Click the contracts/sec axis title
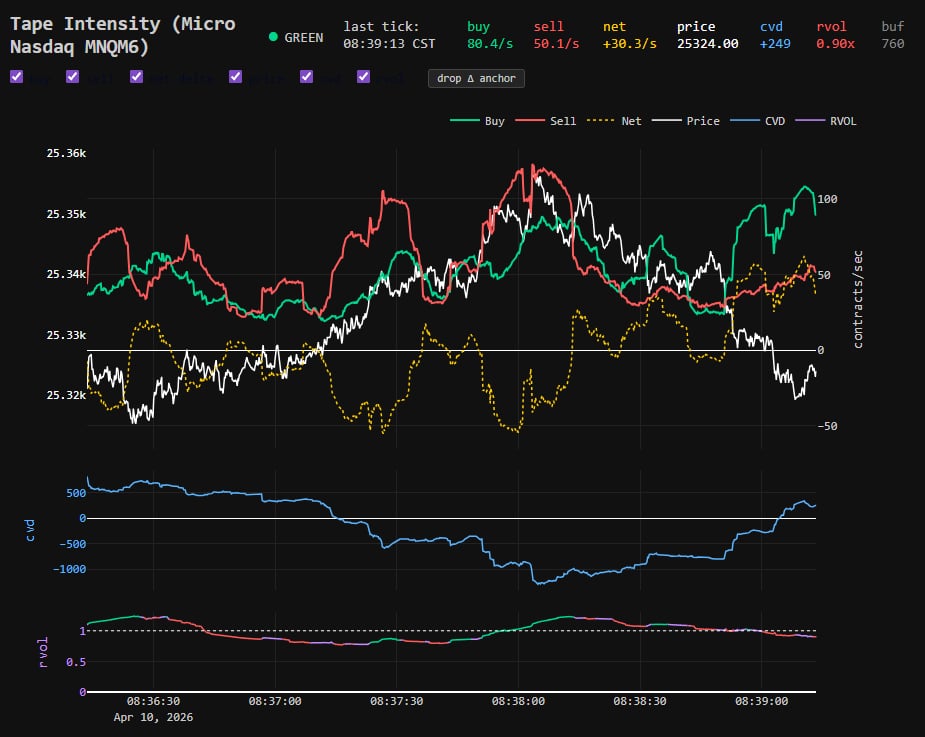925x737 pixels. point(858,299)
